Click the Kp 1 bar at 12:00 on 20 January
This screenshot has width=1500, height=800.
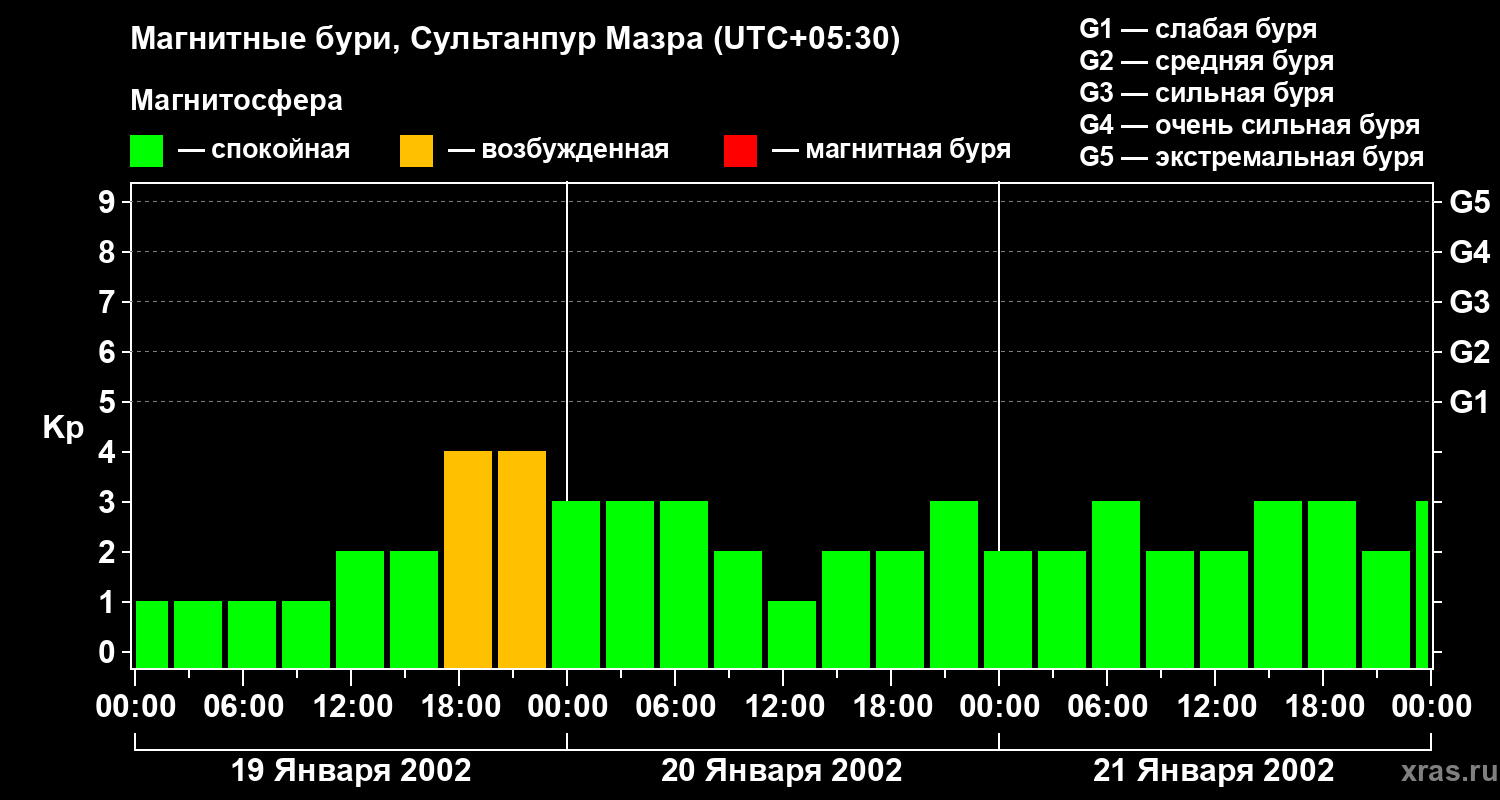792,634
